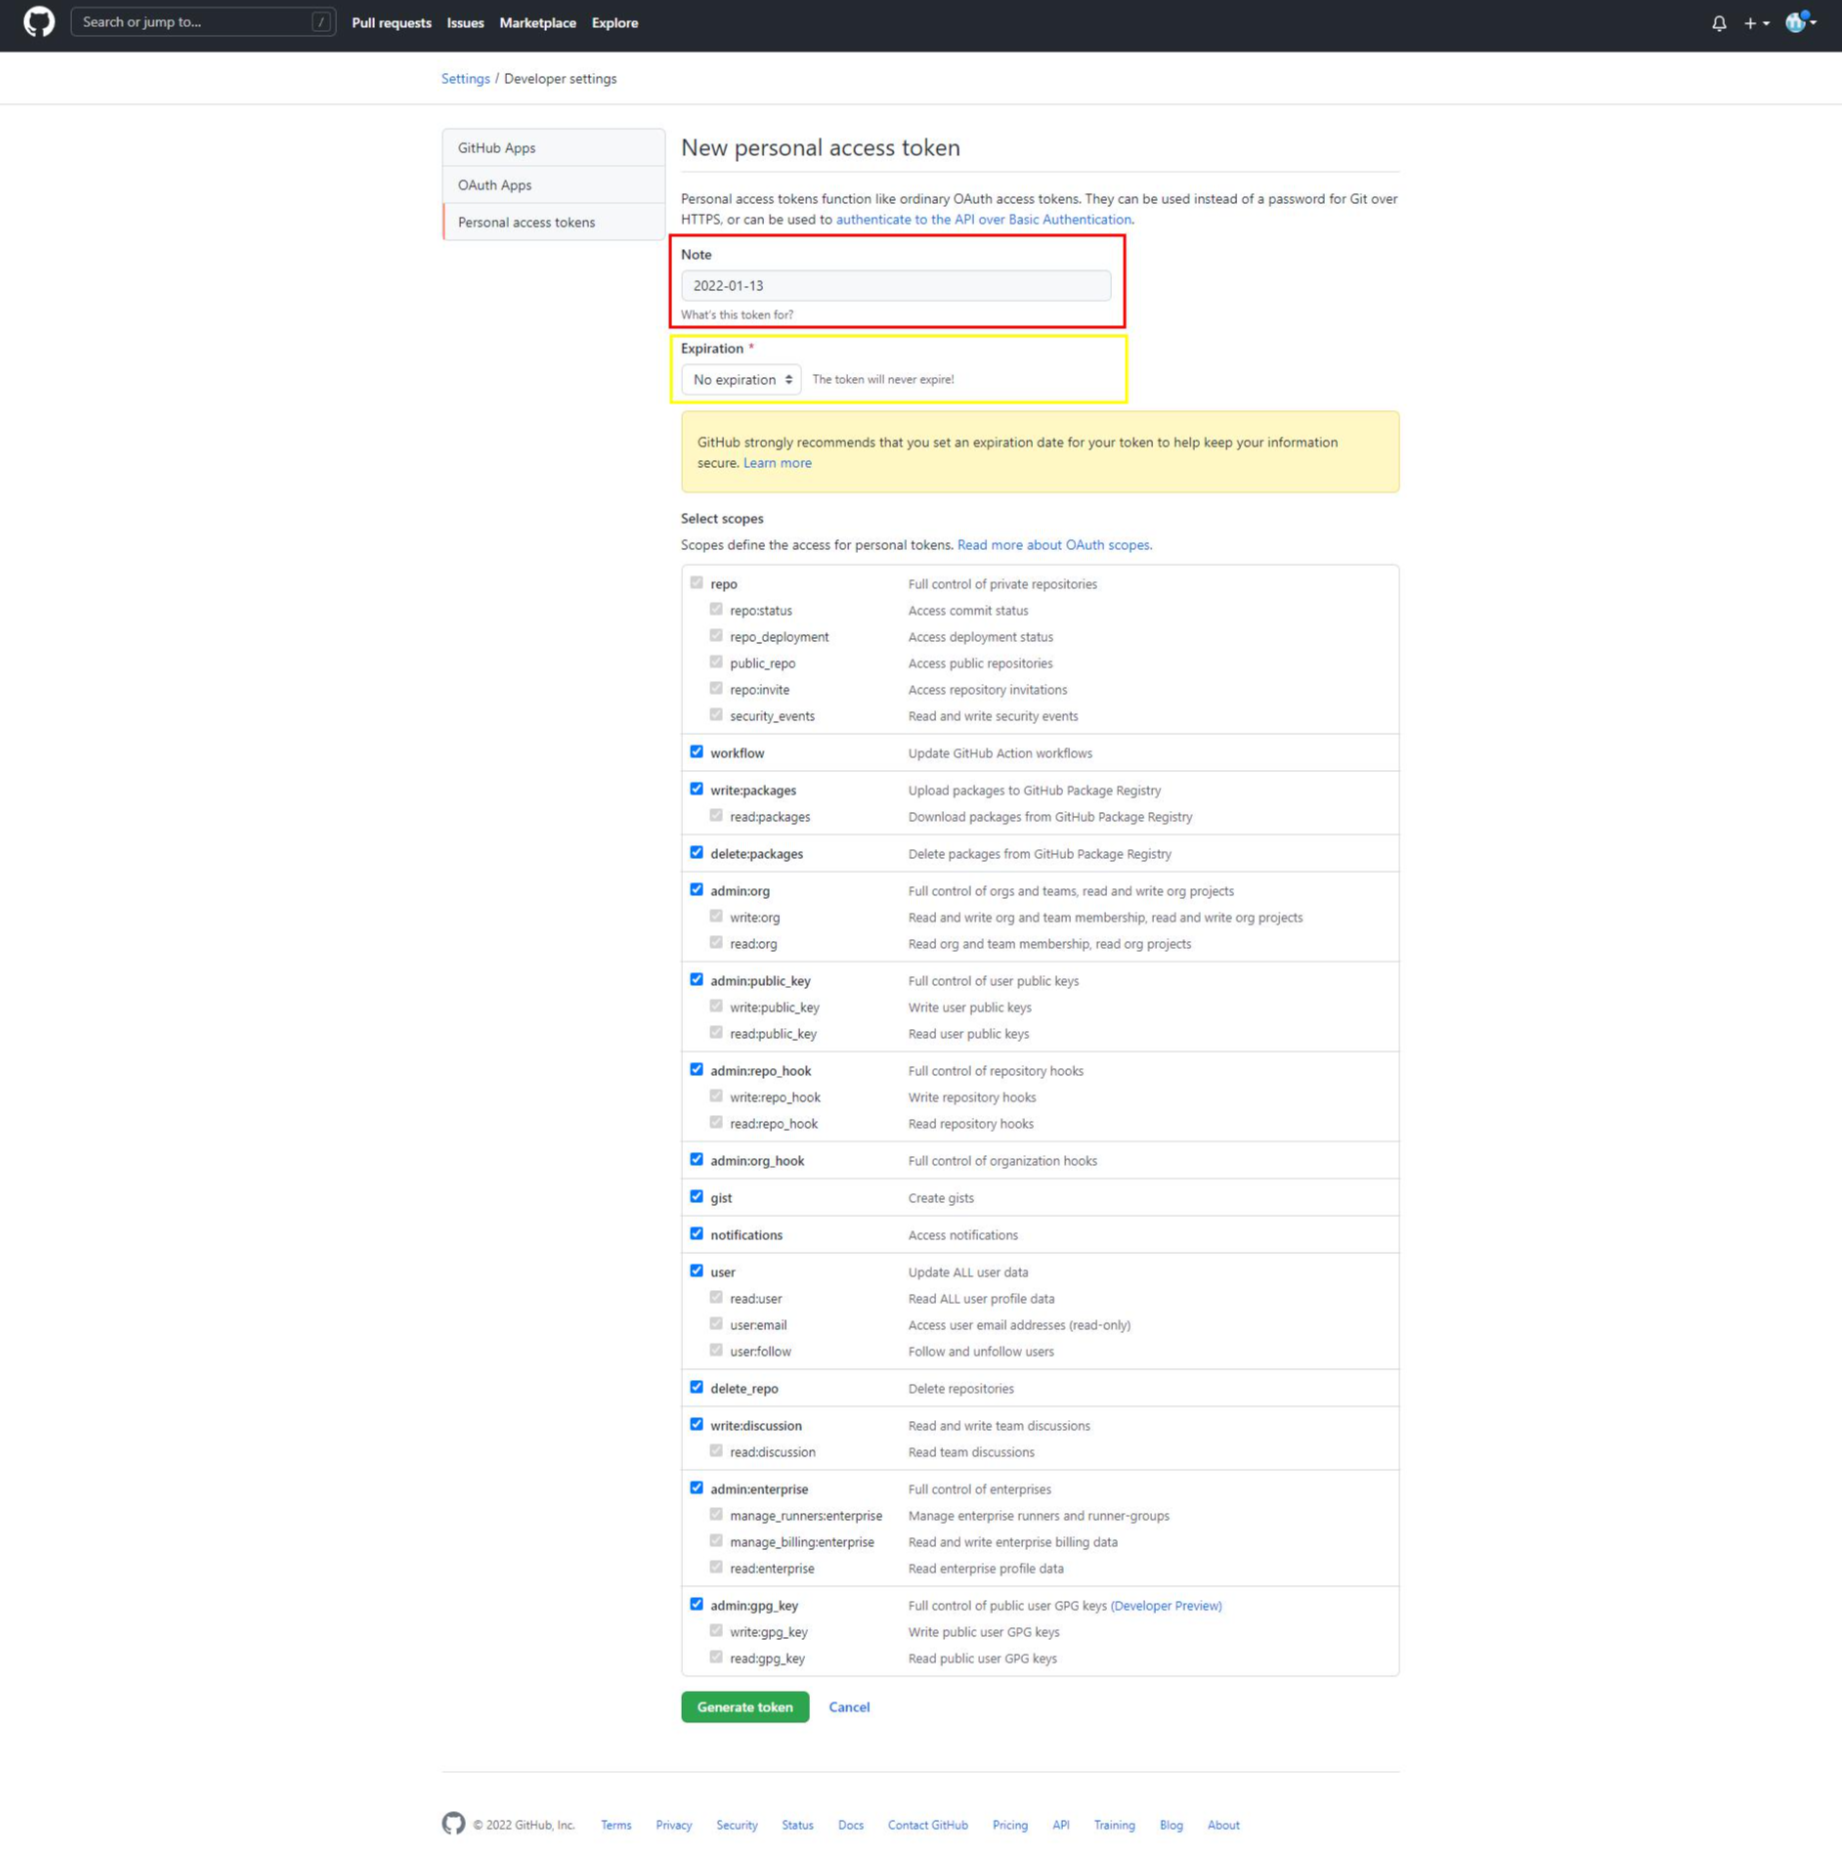Open Status in footer

pos(797,1825)
